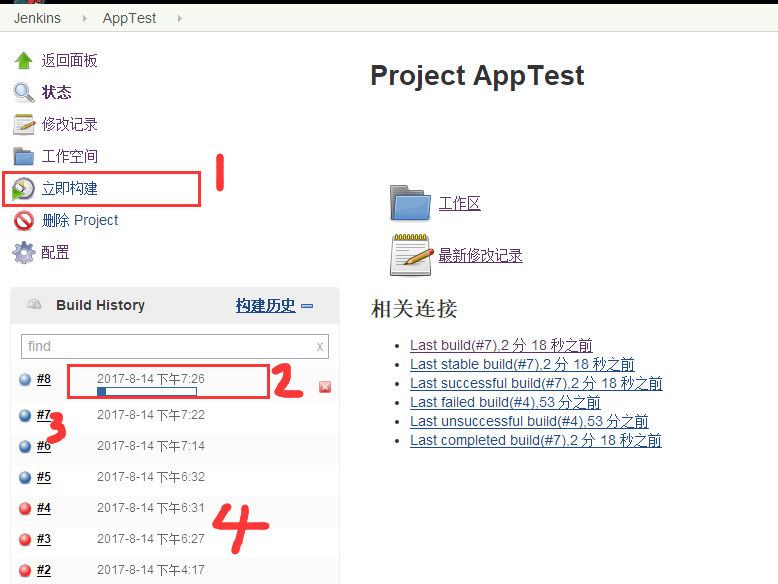Click the blue status ball of build #7

[25, 415]
